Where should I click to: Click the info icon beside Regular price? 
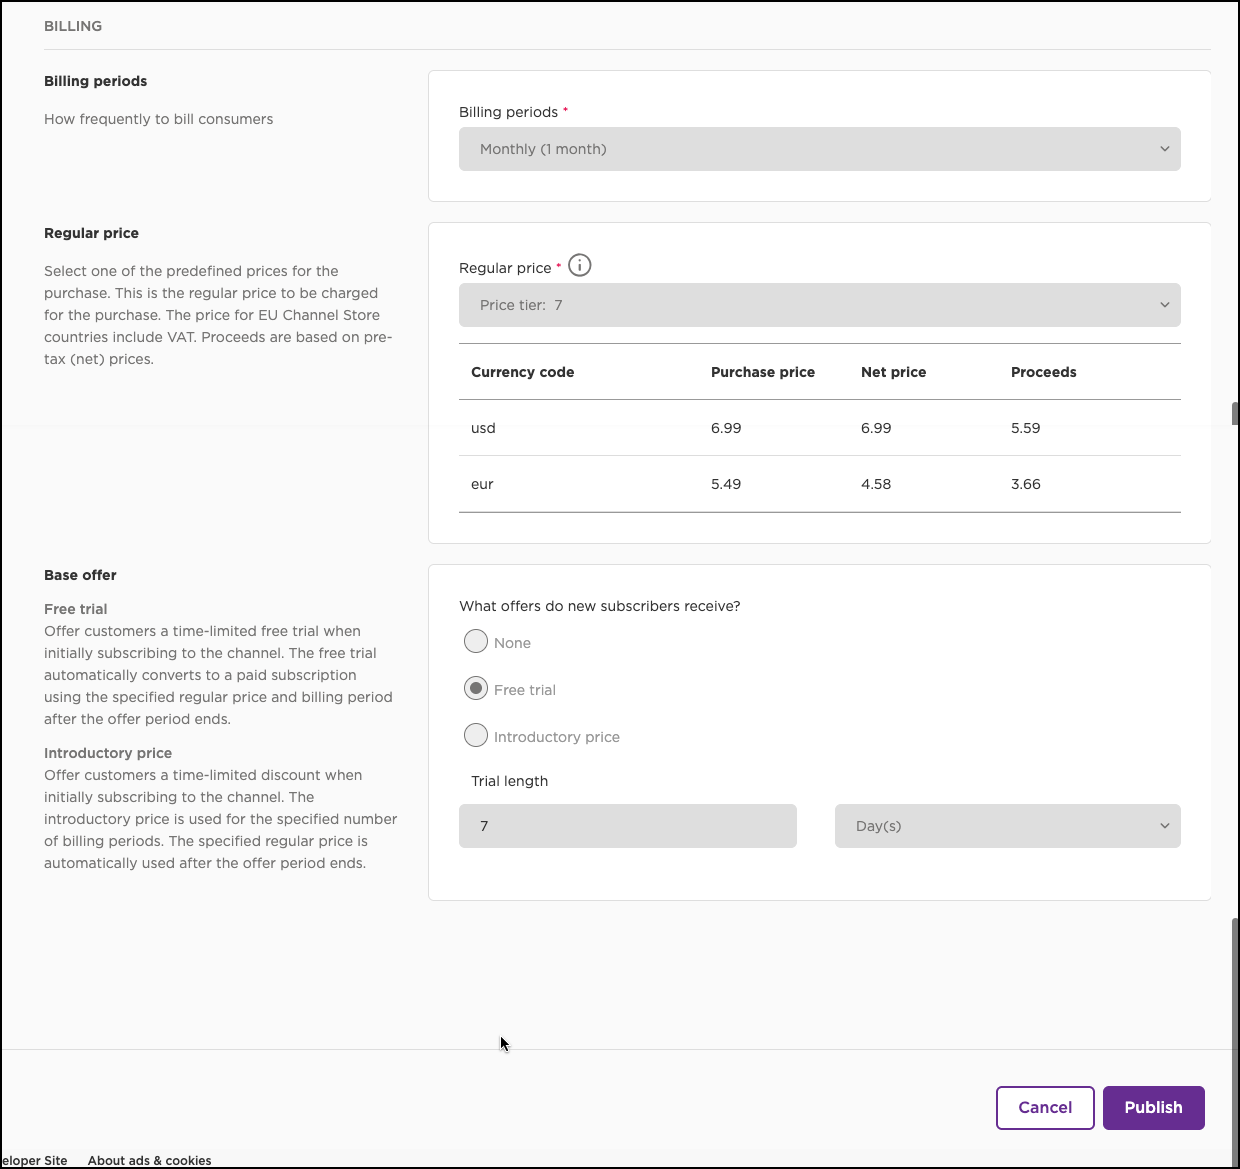580,266
